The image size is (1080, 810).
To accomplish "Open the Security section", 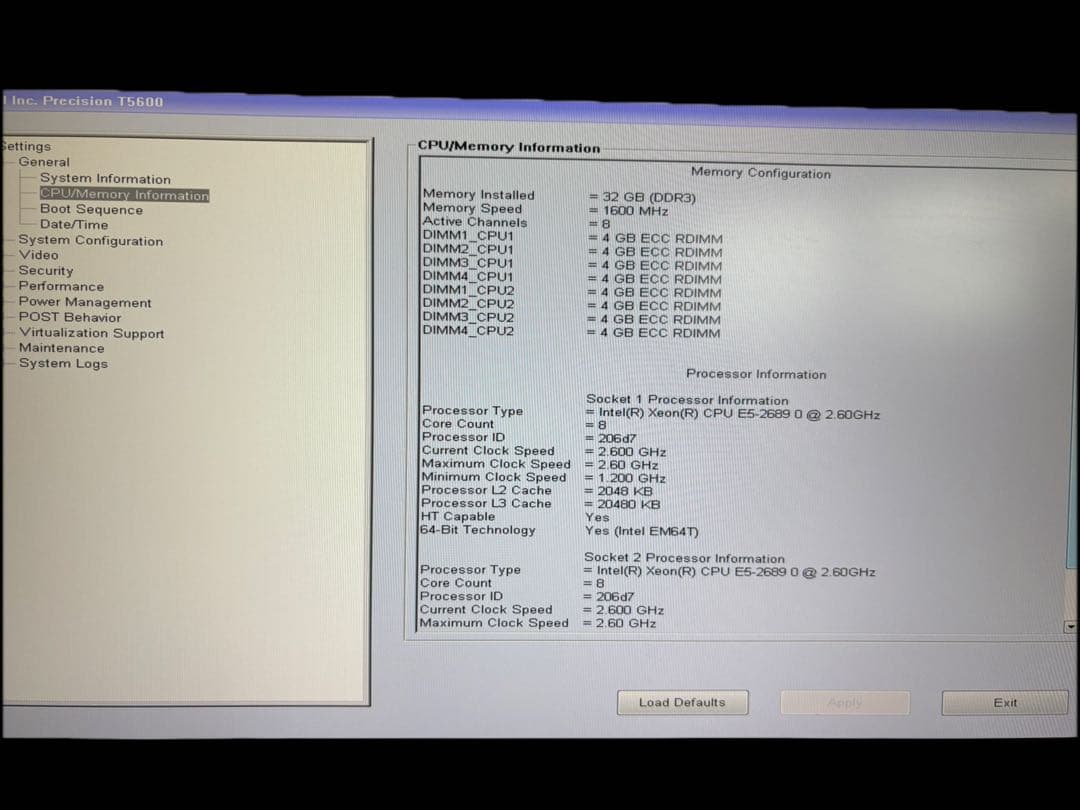I will [x=46, y=270].
